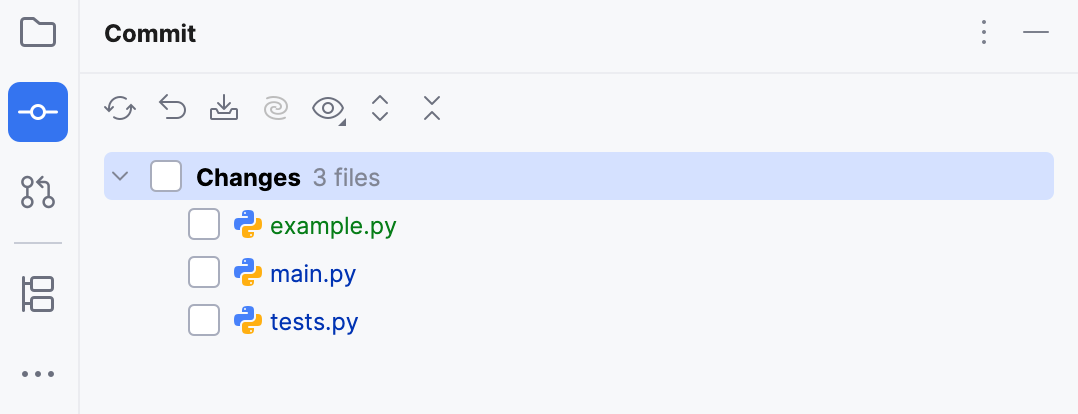Shelve changes with the tray icon
The image size is (1078, 414).
point(224,108)
